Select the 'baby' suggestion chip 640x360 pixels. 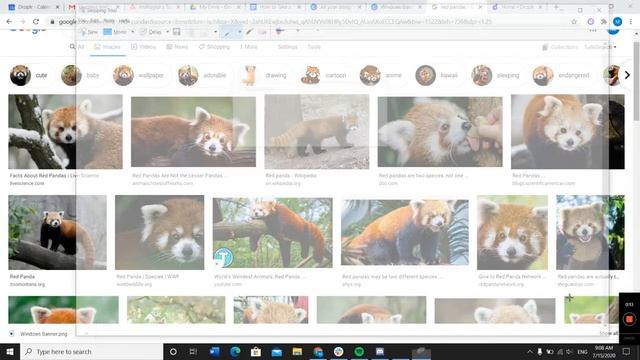[x=81, y=75]
